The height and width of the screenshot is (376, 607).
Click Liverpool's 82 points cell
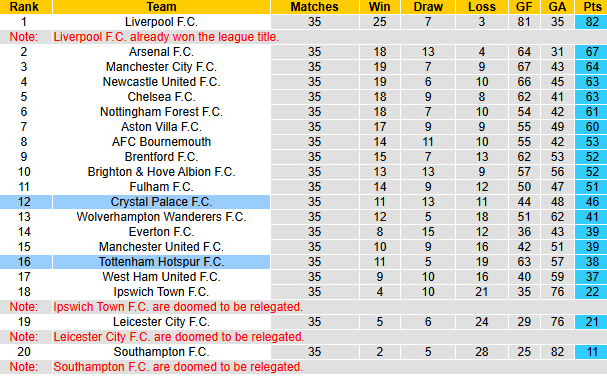pos(591,22)
